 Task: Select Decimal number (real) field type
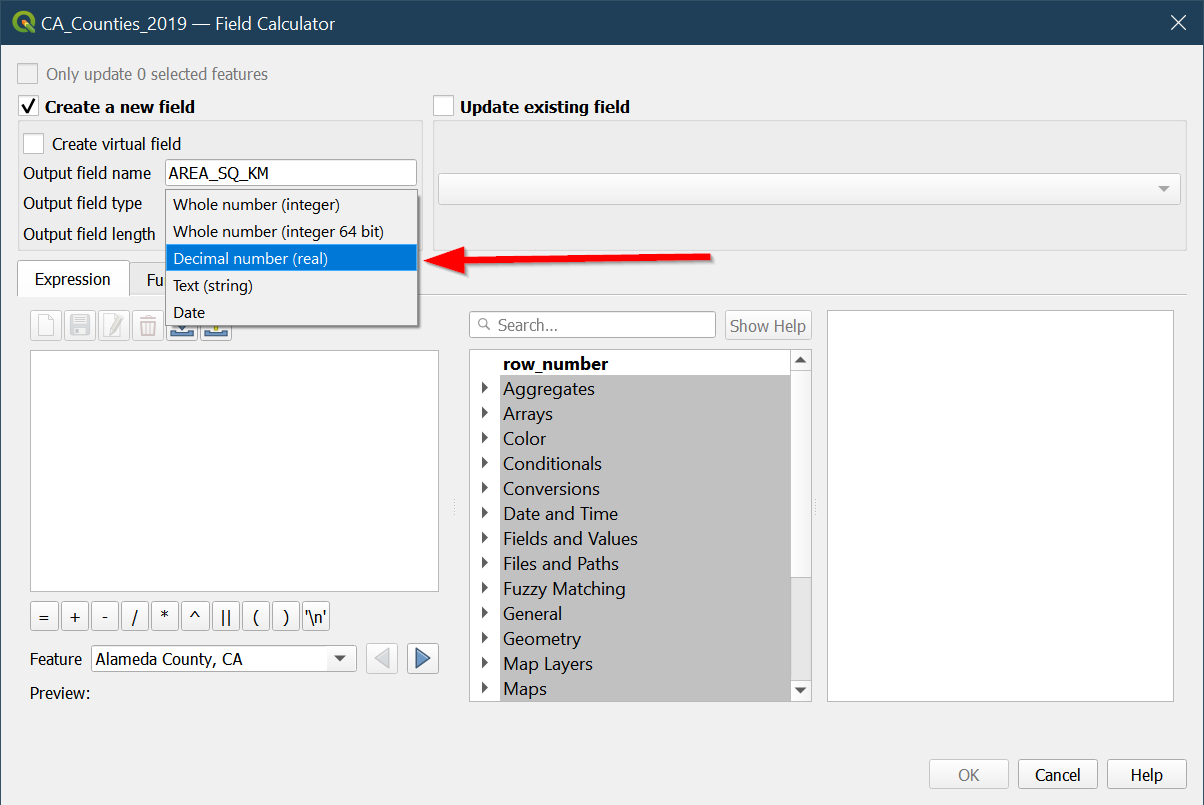pyautogui.click(x=290, y=258)
